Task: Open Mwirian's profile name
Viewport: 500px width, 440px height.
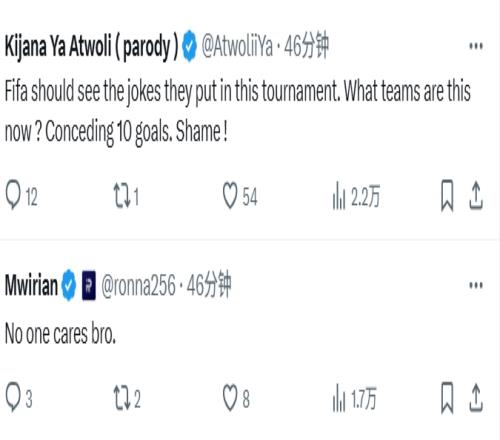Action: (x=31, y=285)
